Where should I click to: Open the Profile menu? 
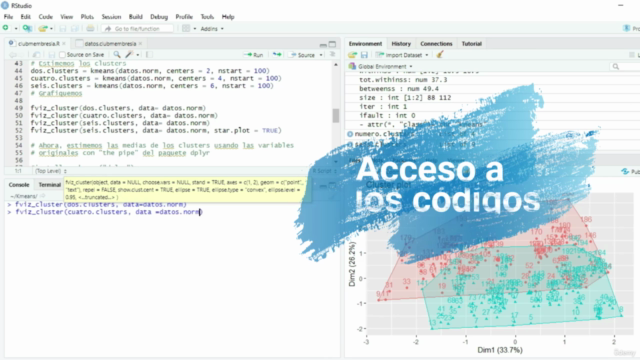184,17
